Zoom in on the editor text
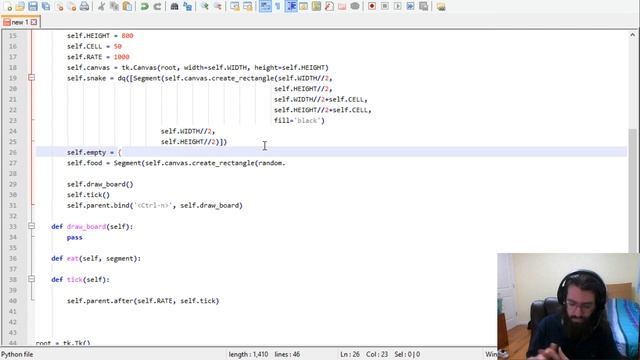Screen dimensions: 640x360 point(204,6)
